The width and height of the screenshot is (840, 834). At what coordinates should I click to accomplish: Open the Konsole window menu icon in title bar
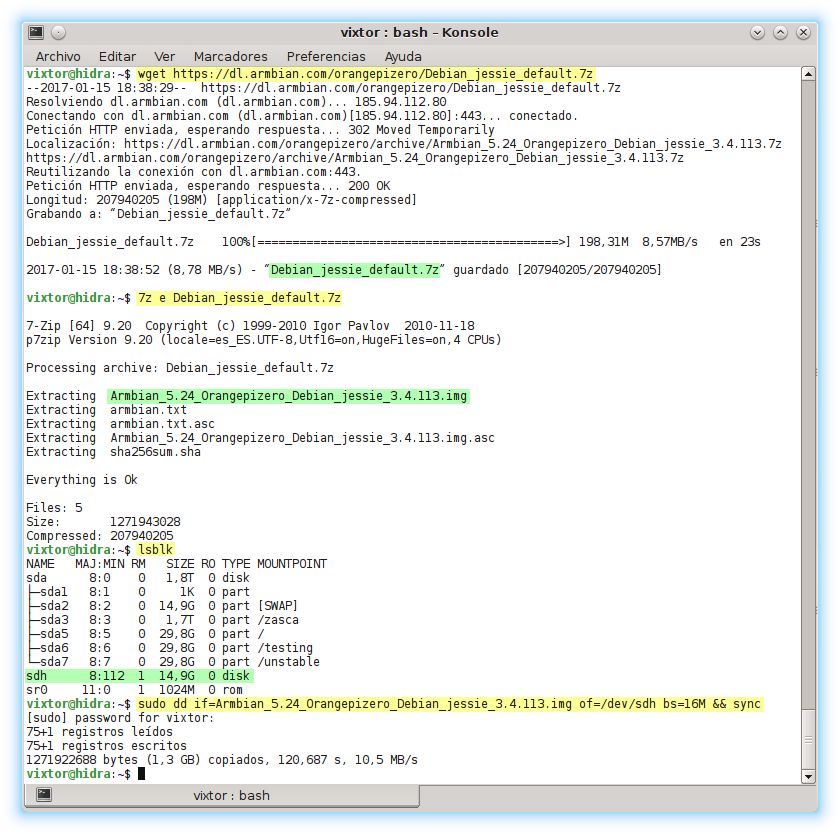36,33
